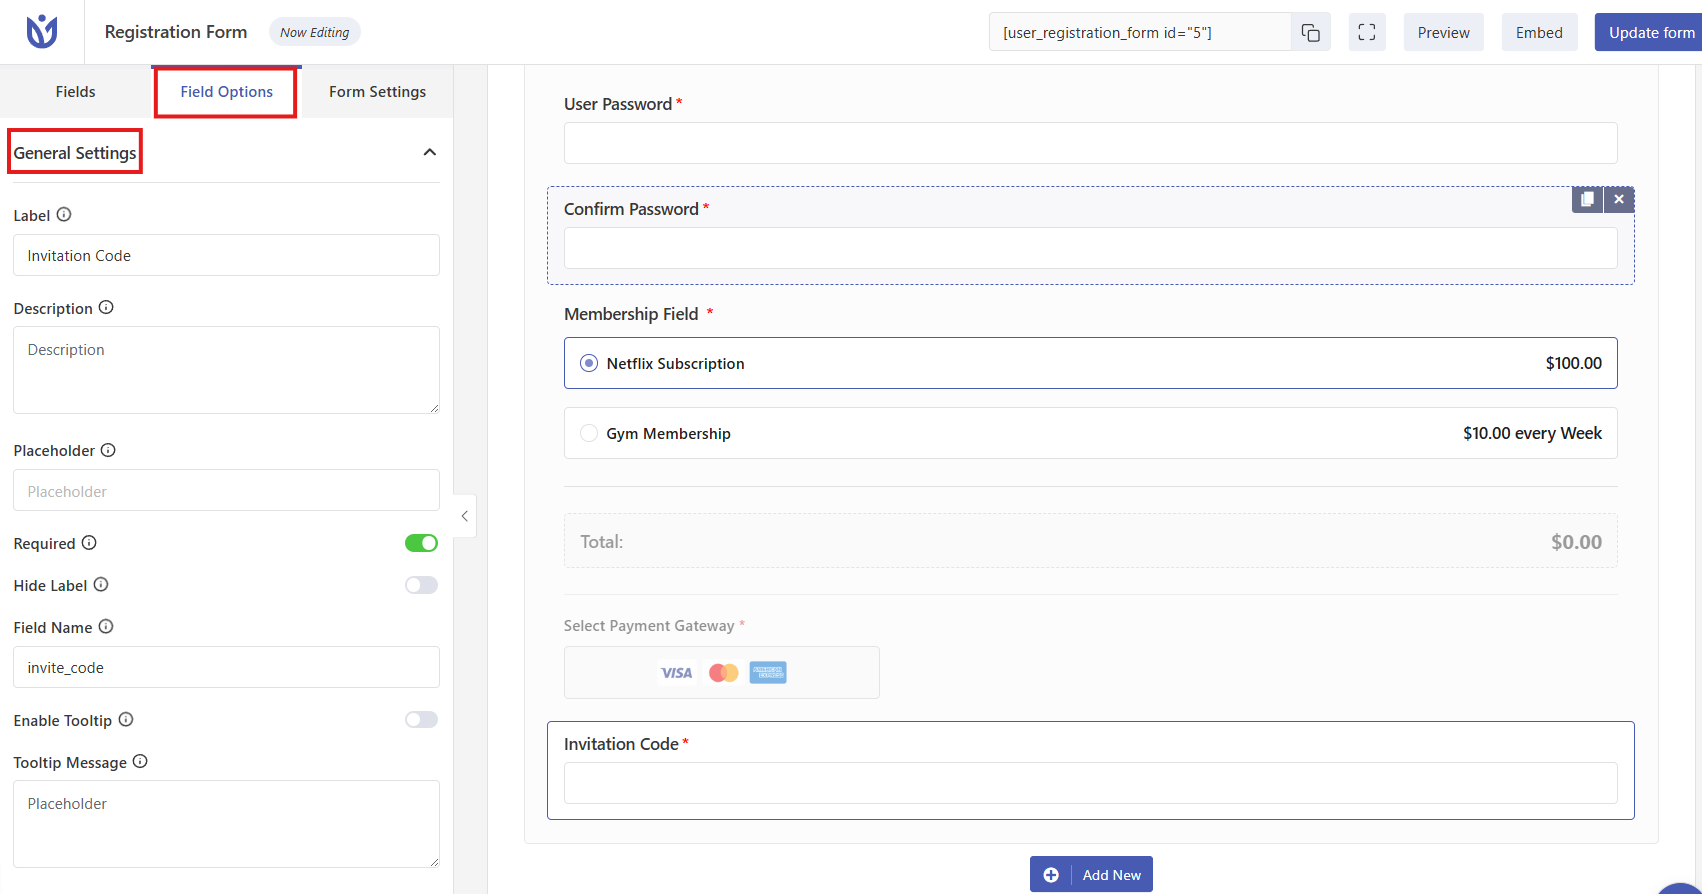This screenshot has width=1702, height=894.
Task: Select Netflix Subscription radio button
Action: [x=589, y=363]
